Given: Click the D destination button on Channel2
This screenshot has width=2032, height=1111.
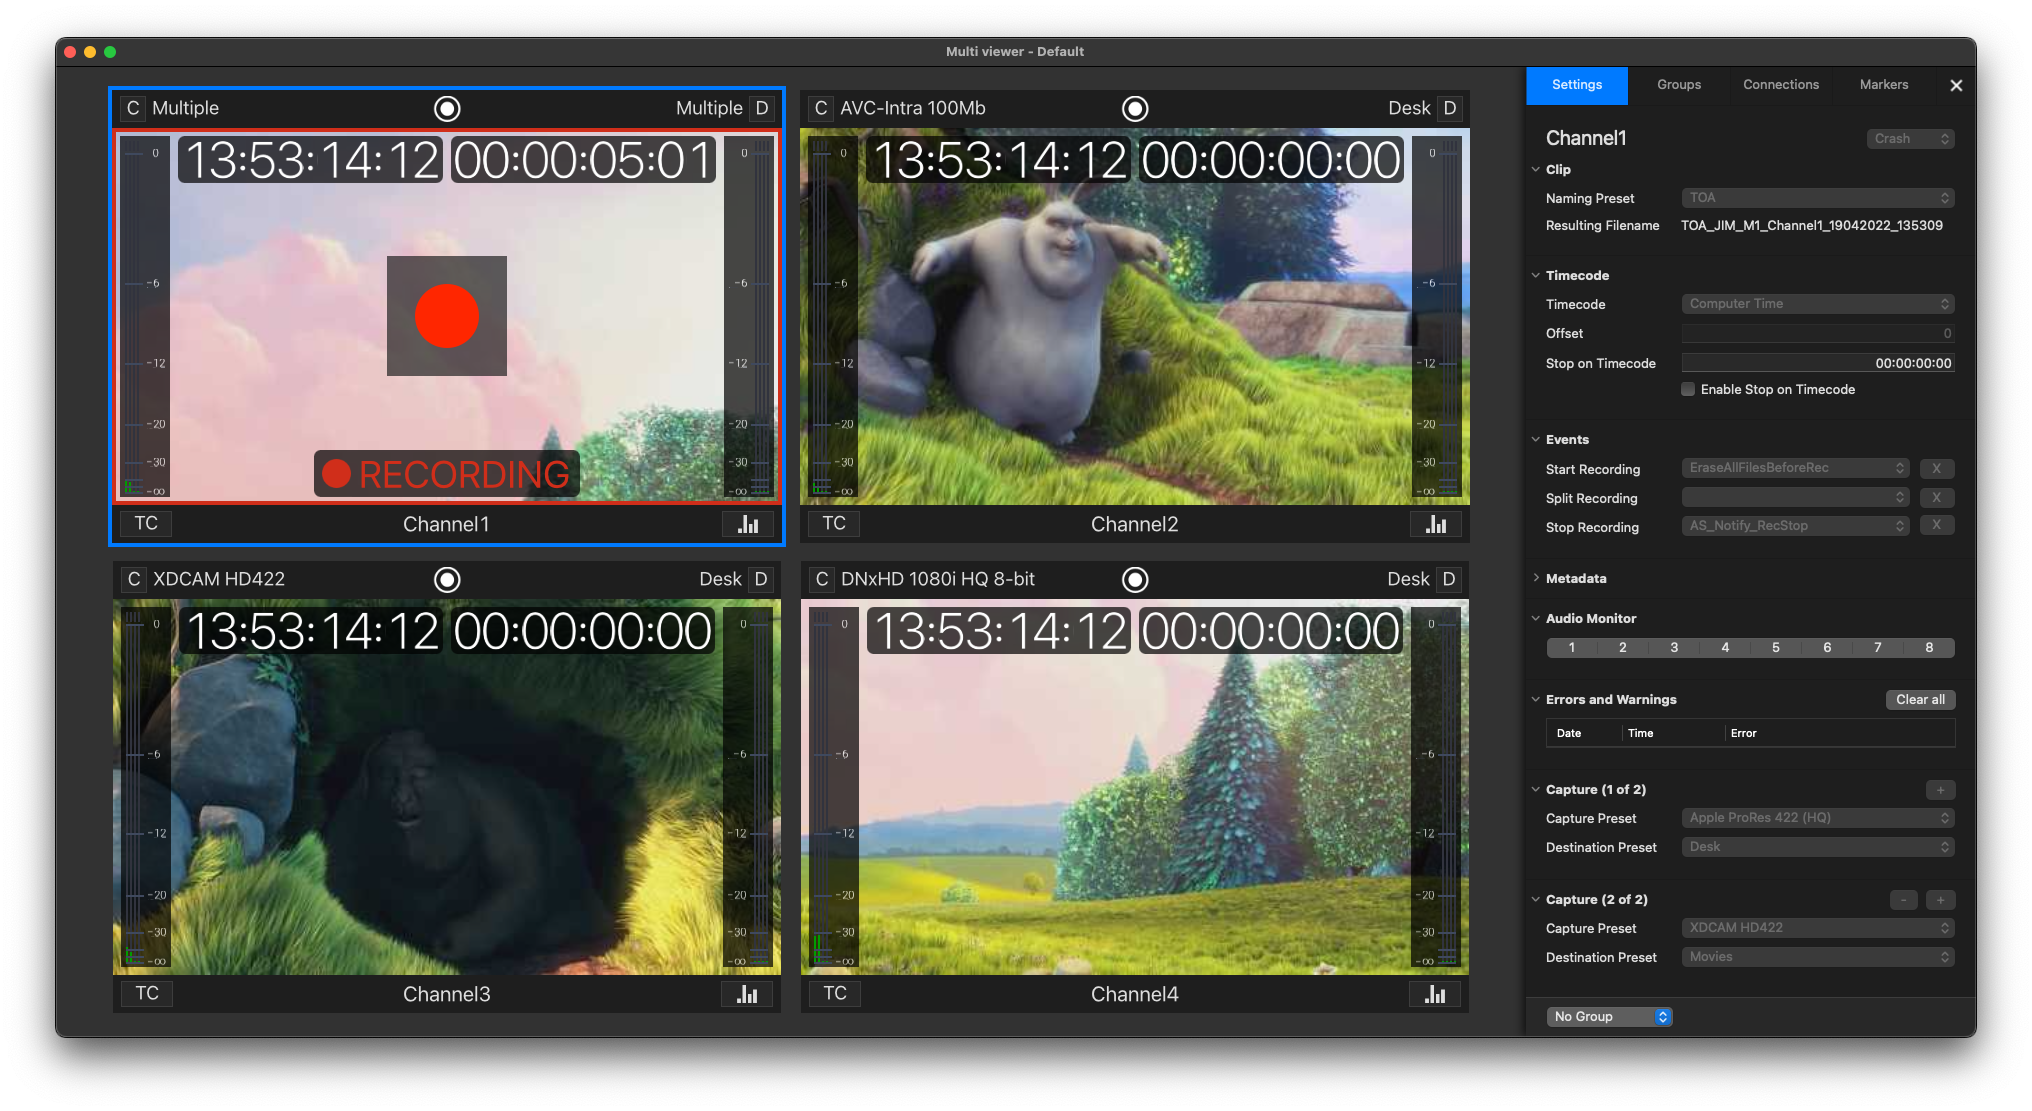Looking at the screenshot, I should coord(1449,108).
